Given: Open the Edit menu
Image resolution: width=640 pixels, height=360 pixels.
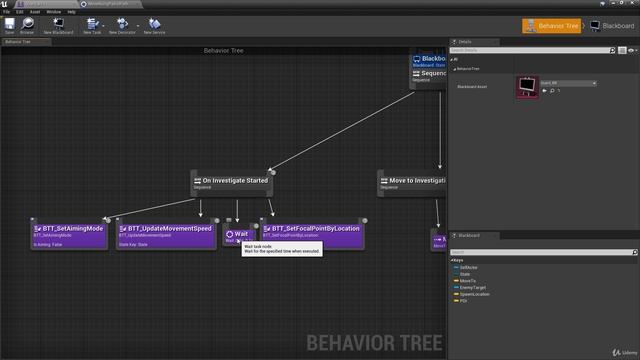Looking at the screenshot, I should click(20, 12).
